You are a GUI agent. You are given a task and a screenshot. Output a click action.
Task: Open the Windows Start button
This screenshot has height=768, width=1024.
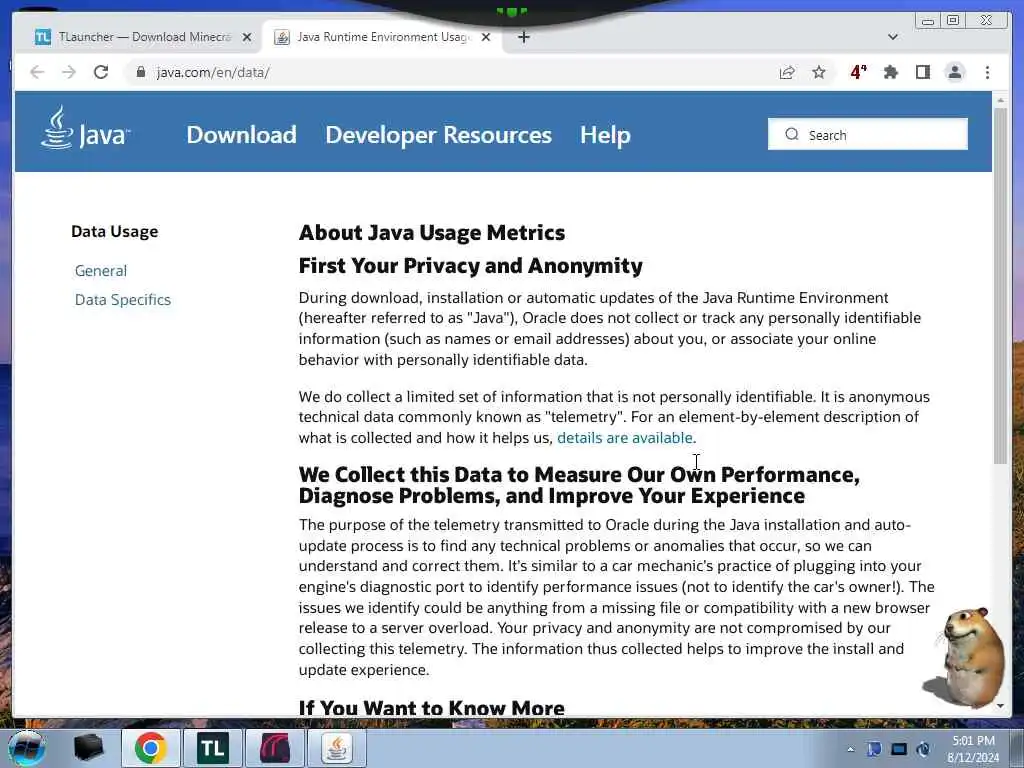pos(26,748)
